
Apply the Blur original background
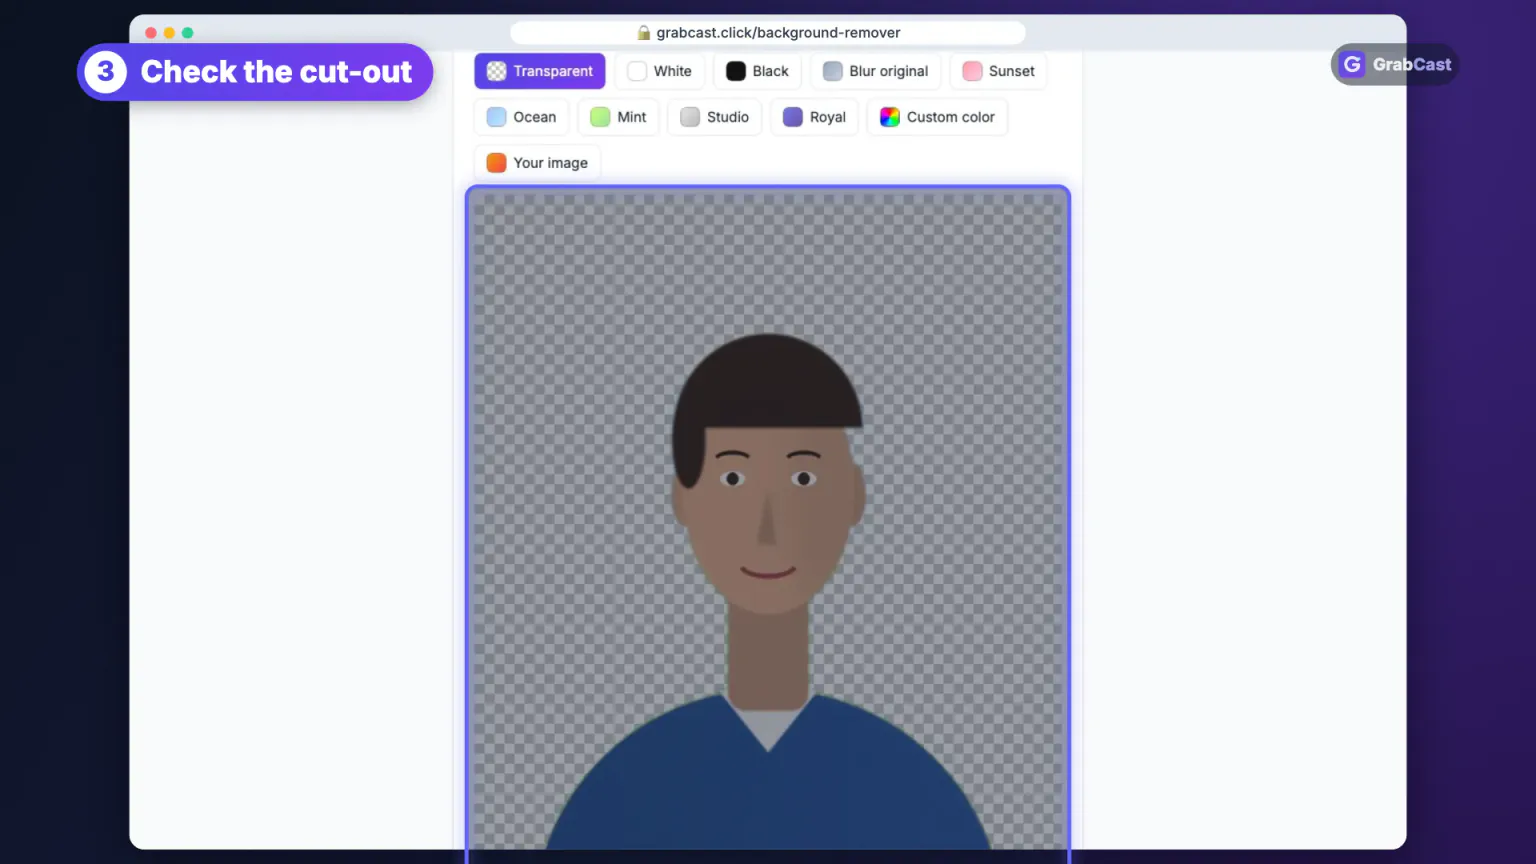(876, 71)
